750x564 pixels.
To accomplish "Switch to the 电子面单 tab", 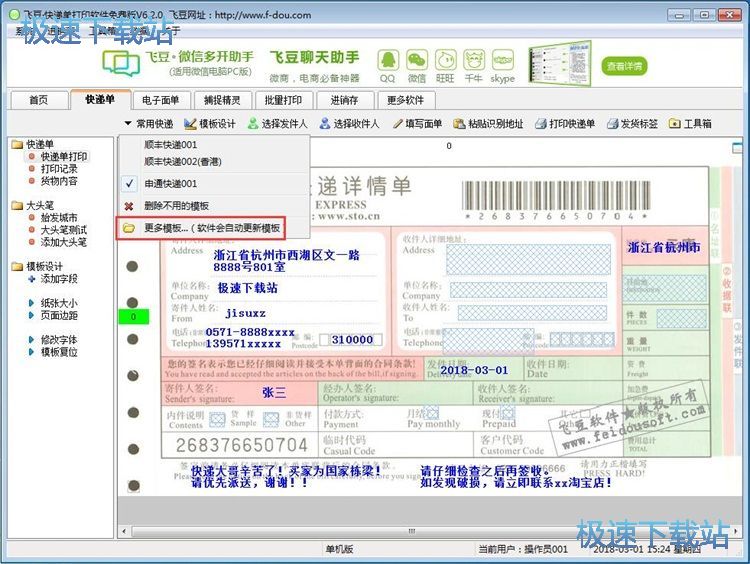I will 161,100.
